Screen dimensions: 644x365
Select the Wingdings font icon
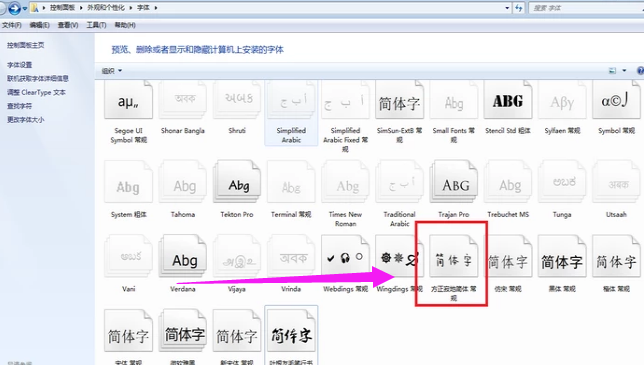[x=400, y=256]
